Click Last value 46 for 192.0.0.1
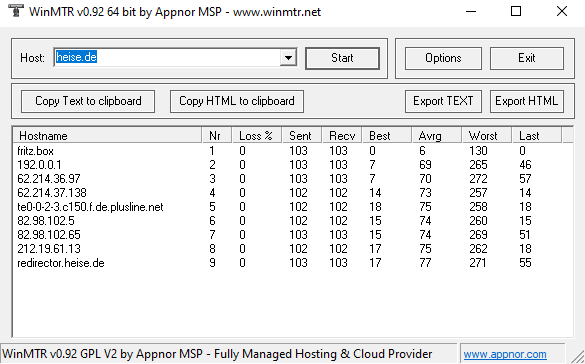 (x=525, y=165)
